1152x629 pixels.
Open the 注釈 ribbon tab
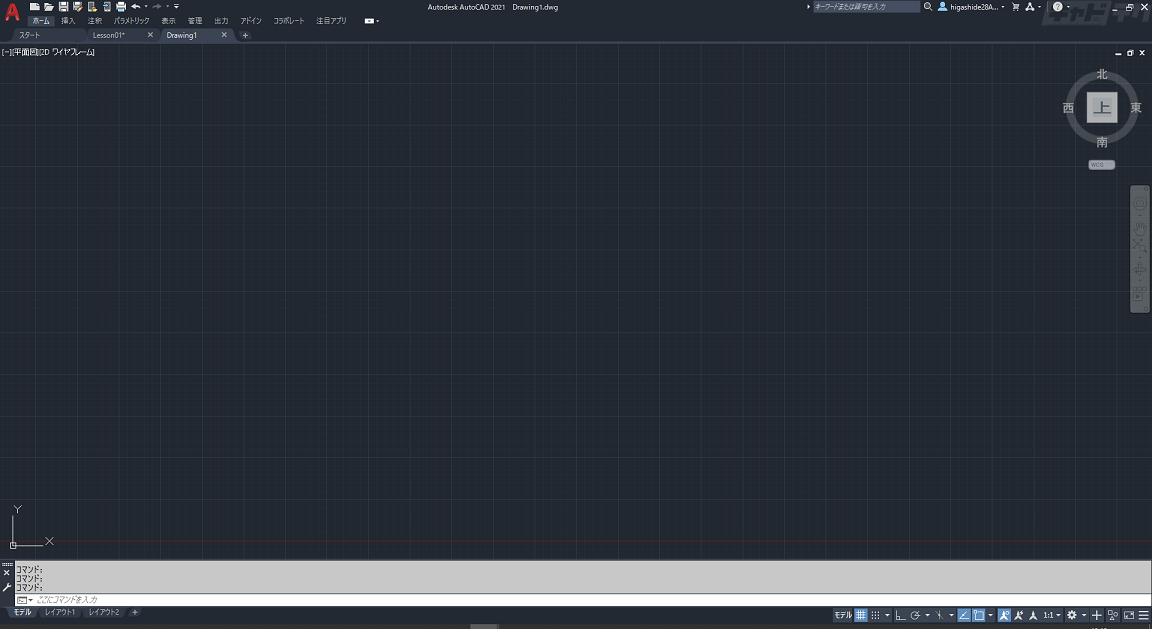[x=95, y=21]
